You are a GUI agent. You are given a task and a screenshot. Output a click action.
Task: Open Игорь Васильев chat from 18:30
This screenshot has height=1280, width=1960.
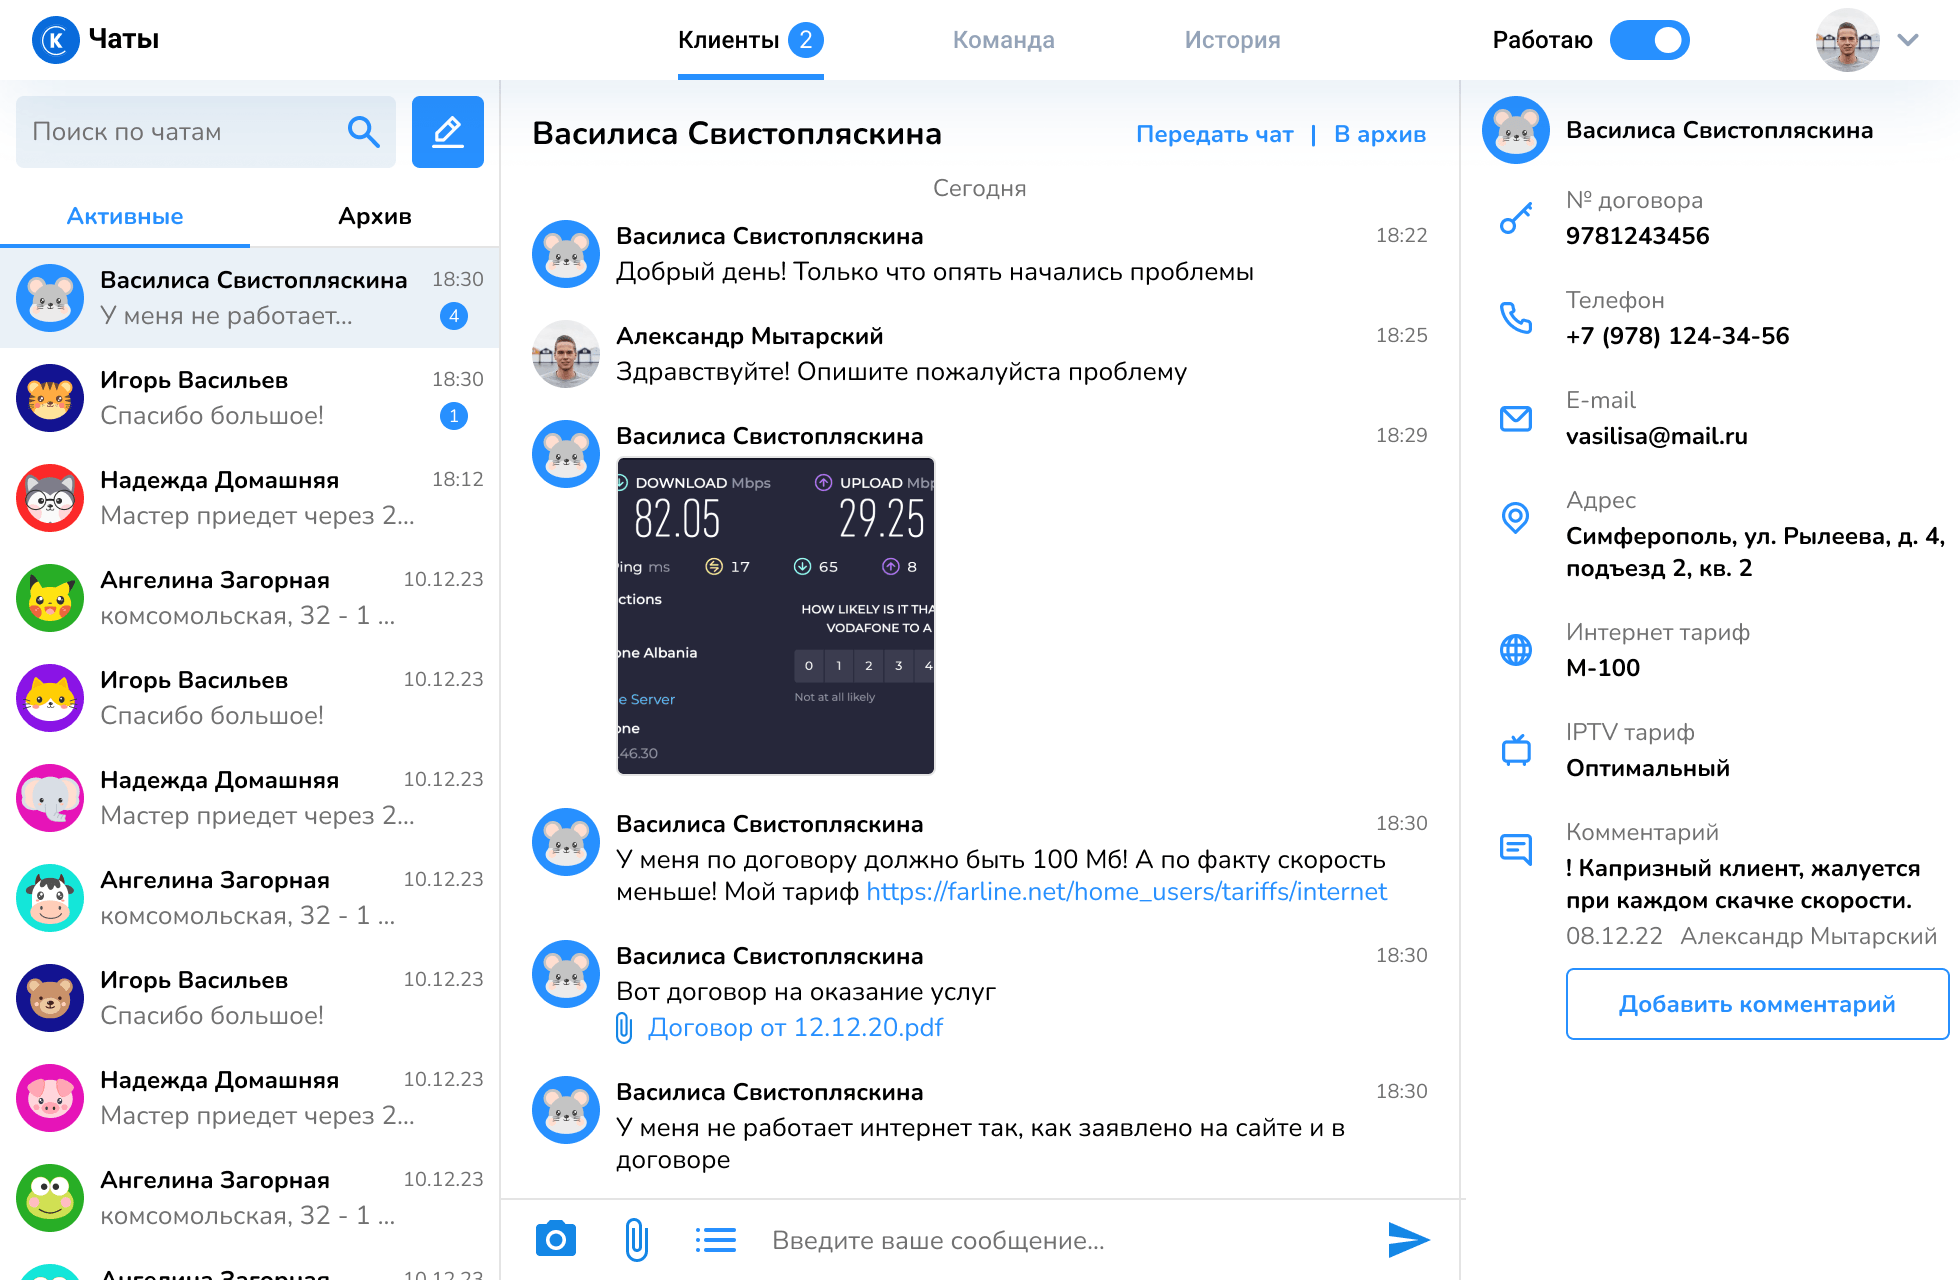250,398
